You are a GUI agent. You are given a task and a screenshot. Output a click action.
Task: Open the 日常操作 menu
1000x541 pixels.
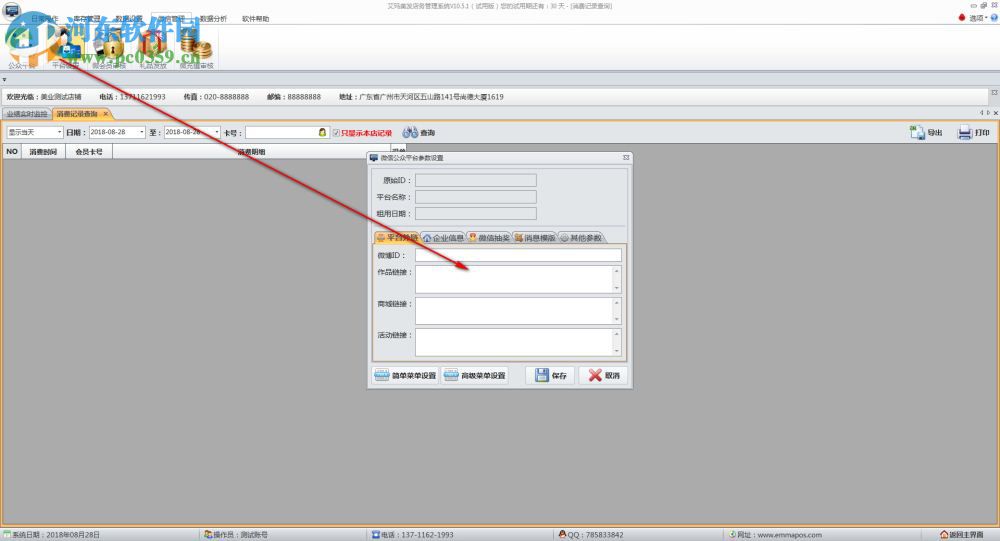pos(45,19)
